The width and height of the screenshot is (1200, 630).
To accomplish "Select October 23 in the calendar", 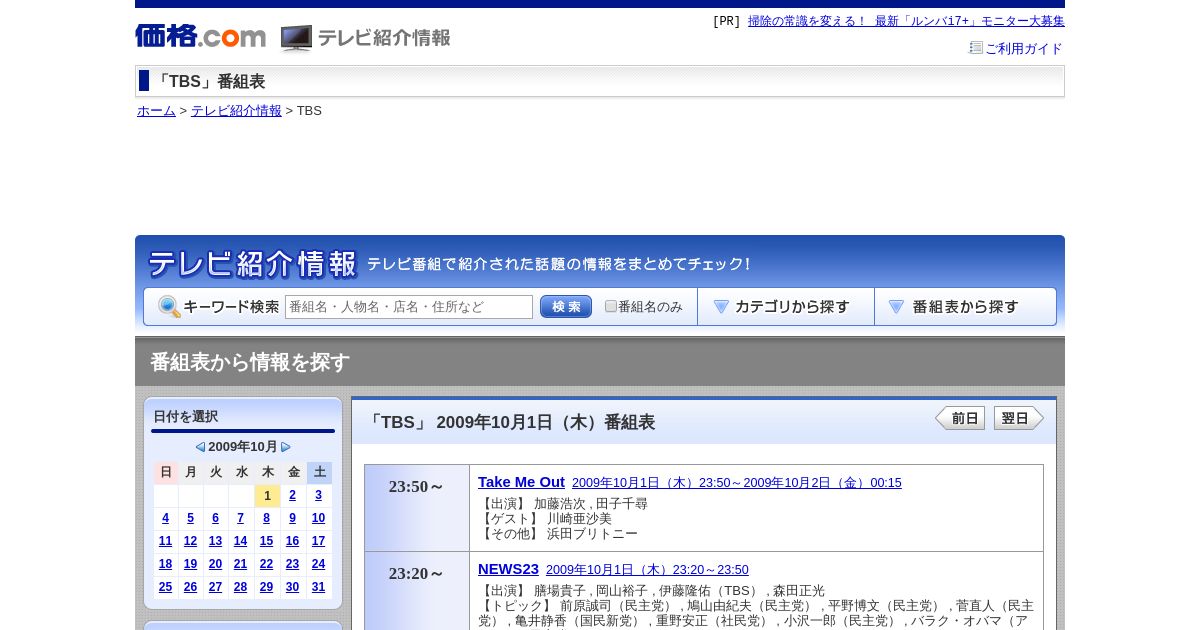I will click(x=293, y=564).
